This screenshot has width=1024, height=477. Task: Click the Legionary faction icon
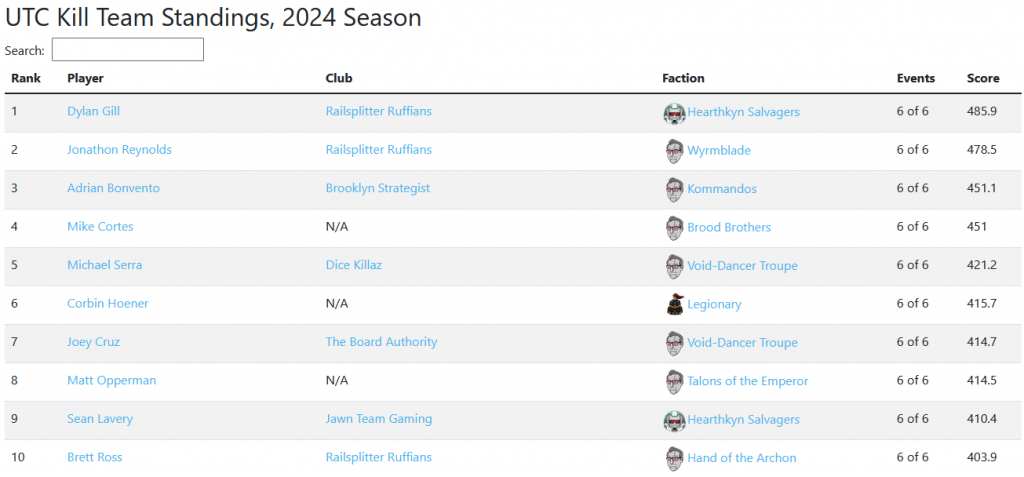click(674, 304)
